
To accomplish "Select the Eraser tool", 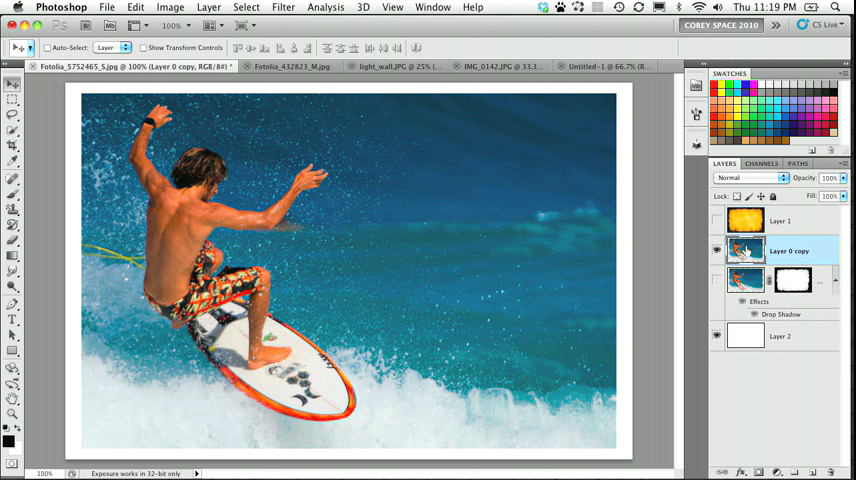I will point(12,240).
